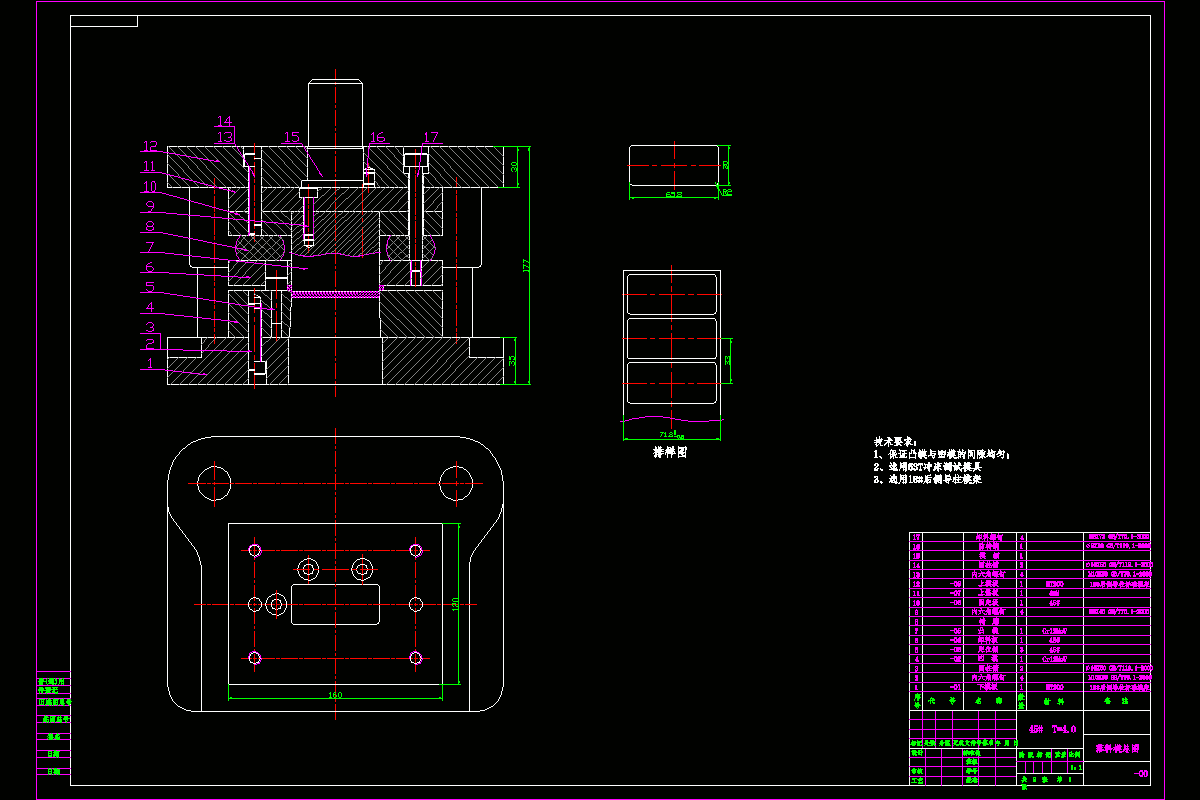This screenshot has width=1200, height=800.
Task: Select technical requirement line 3 text
Action: 927,479
